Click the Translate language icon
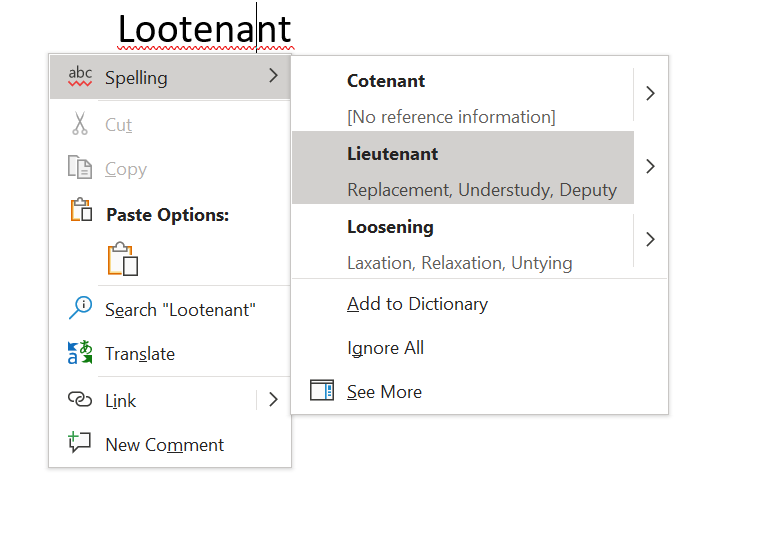The height and width of the screenshot is (544, 781). pos(80,352)
